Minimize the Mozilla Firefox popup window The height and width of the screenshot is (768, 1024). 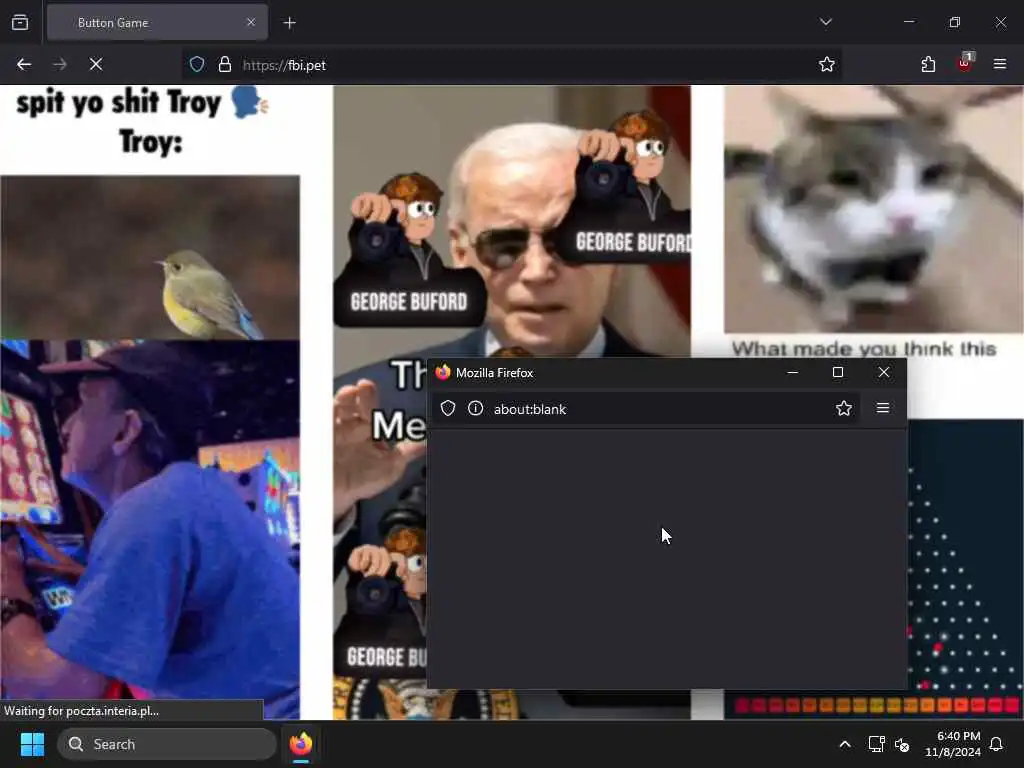[x=793, y=372]
